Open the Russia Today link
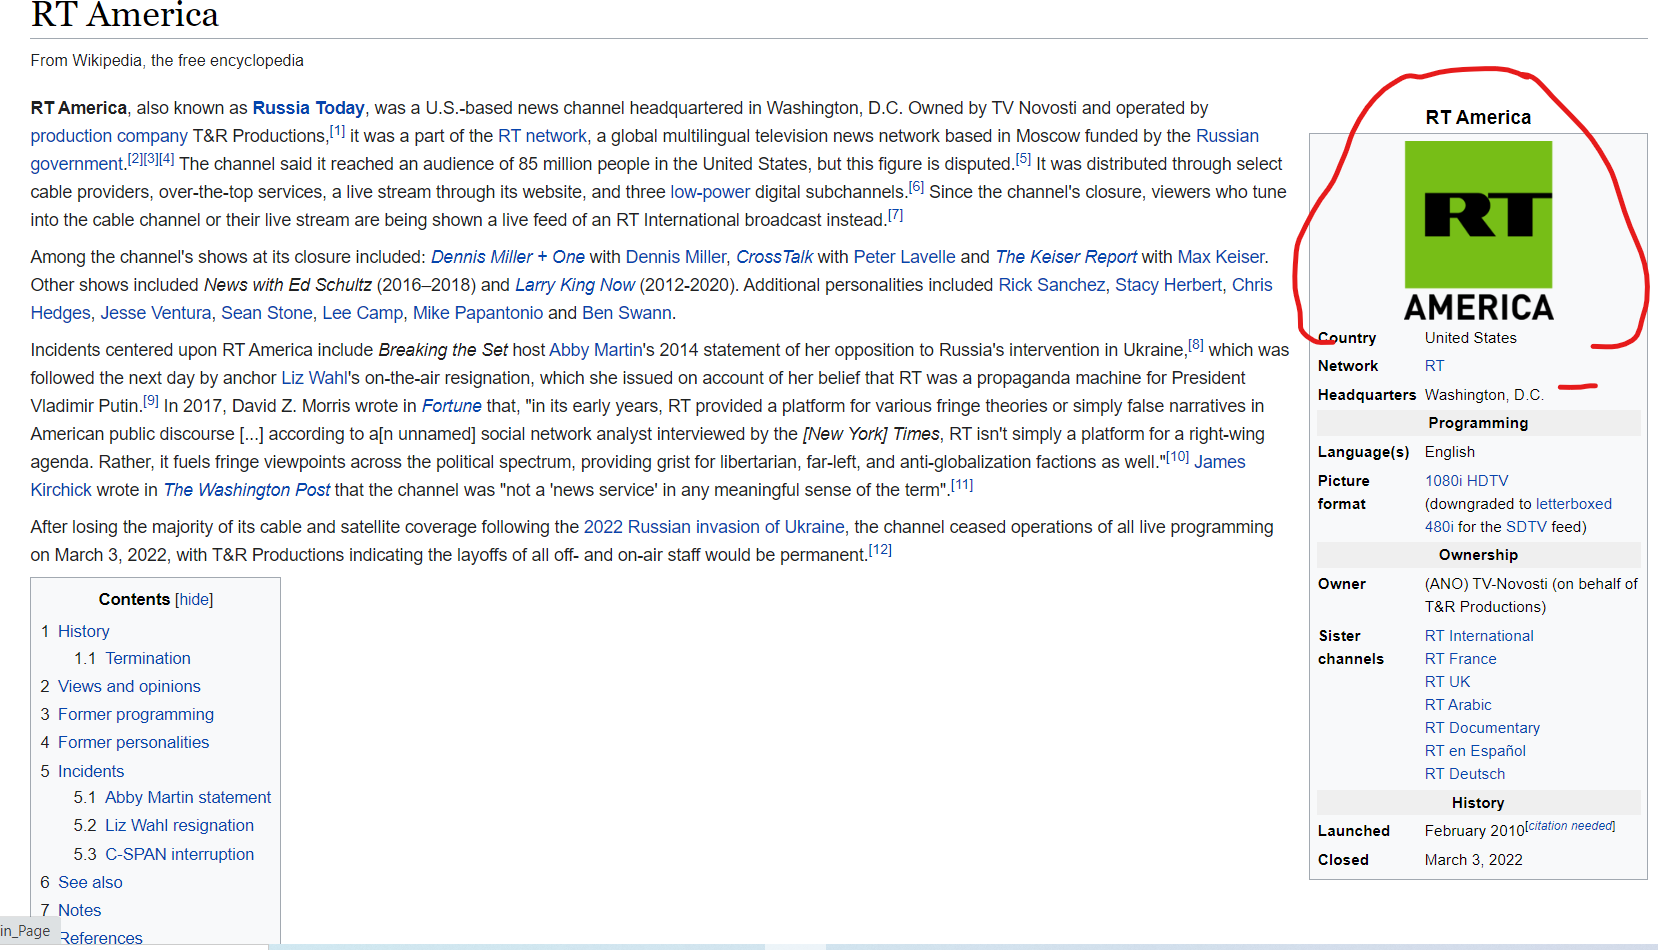1658x950 pixels. 308,108
